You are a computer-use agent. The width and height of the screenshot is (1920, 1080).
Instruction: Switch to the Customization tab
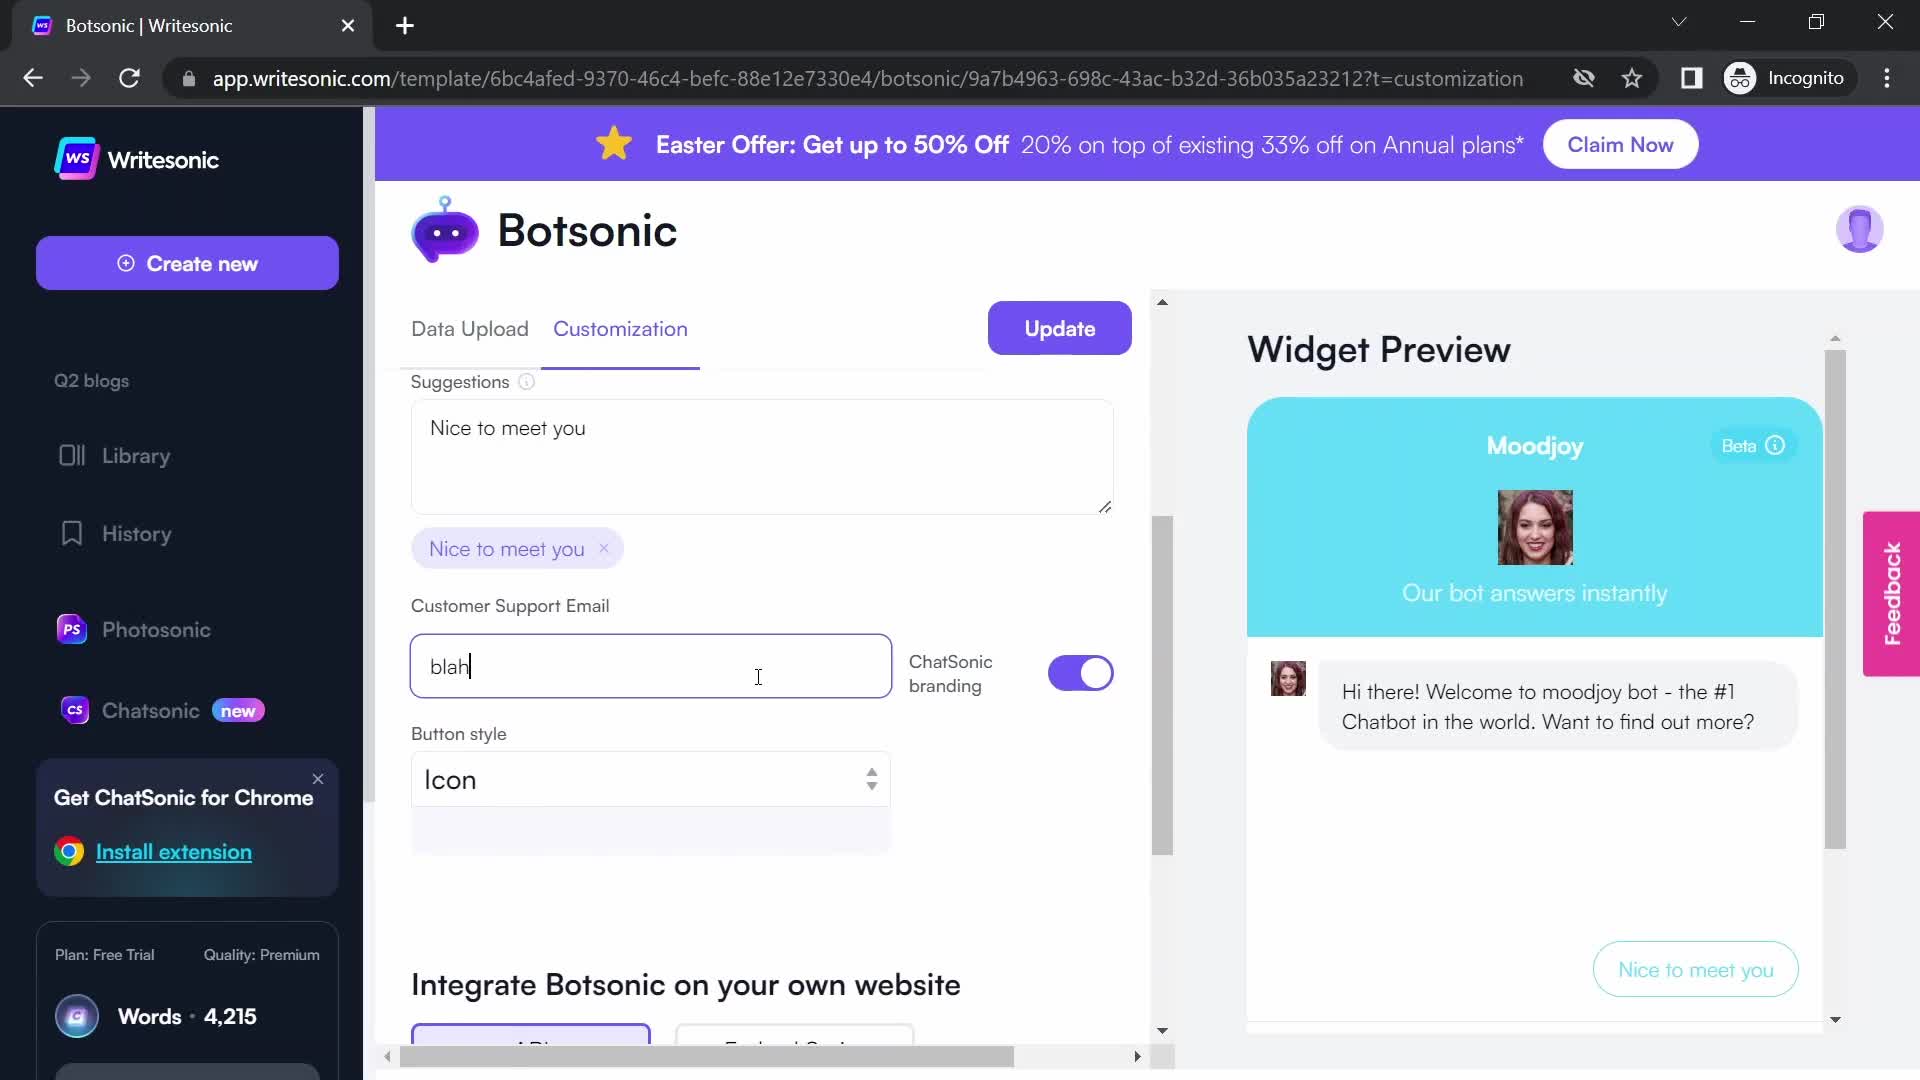(x=620, y=328)
